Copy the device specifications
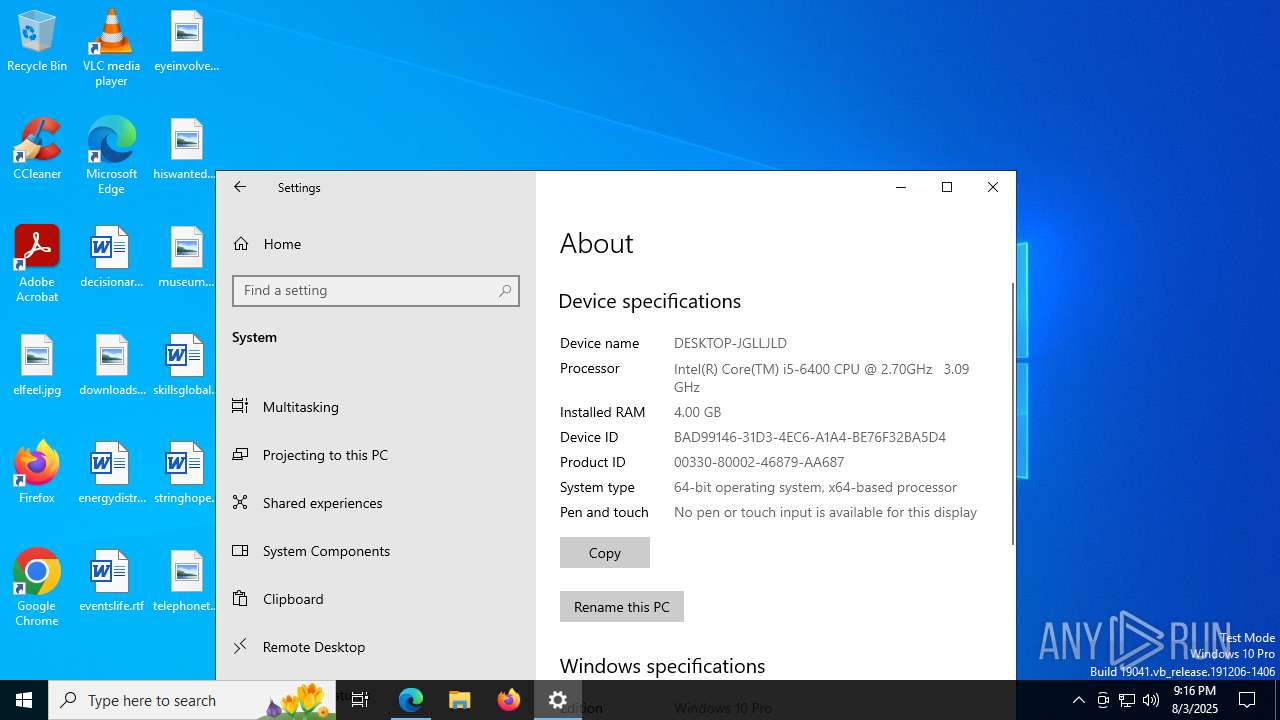This screenshot has height=720, width=1280. coord(605,553)
